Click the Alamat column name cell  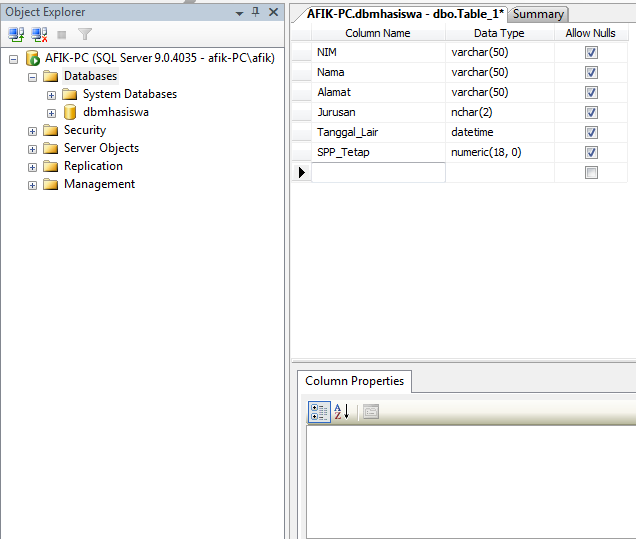tap(378, 92)
